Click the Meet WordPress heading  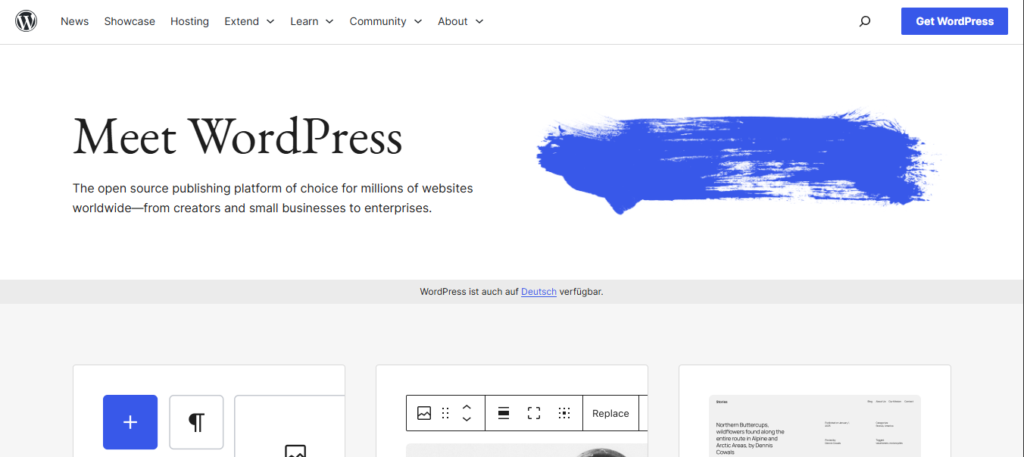click(237, 136)
